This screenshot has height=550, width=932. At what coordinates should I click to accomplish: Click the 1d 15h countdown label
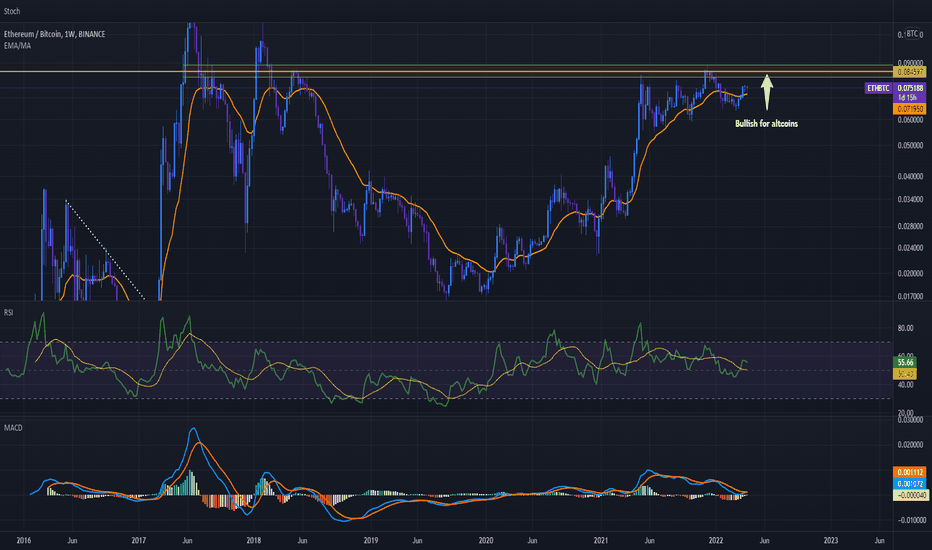pos(908,97)
